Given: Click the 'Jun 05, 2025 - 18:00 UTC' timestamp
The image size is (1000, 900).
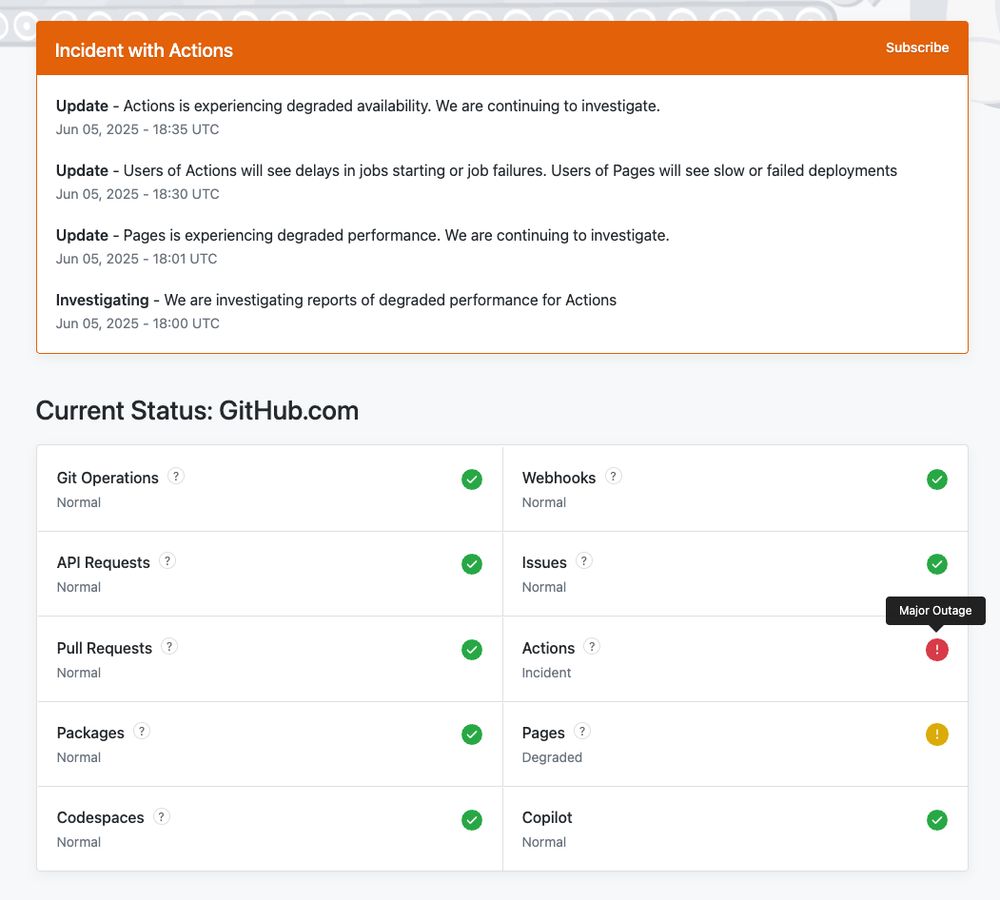Looking at the screenshot, I should tap(138, 323).
